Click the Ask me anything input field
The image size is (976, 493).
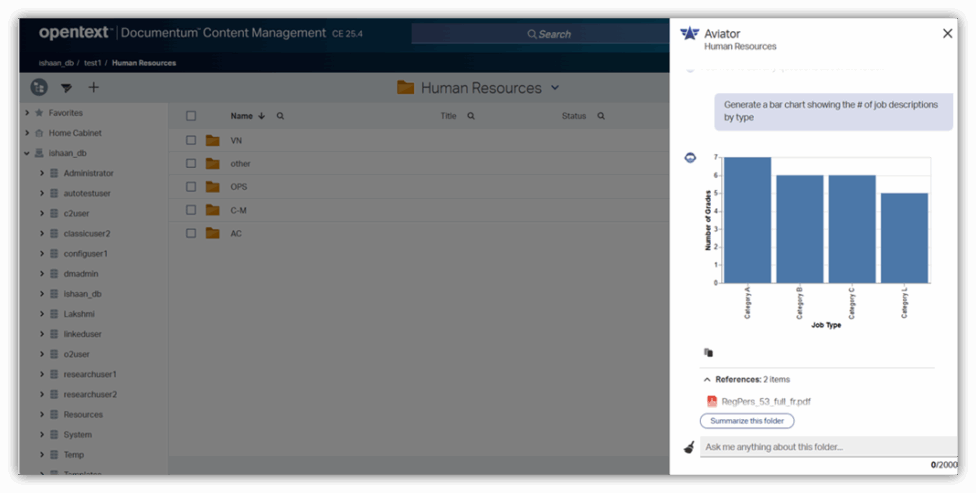point(828,447)
